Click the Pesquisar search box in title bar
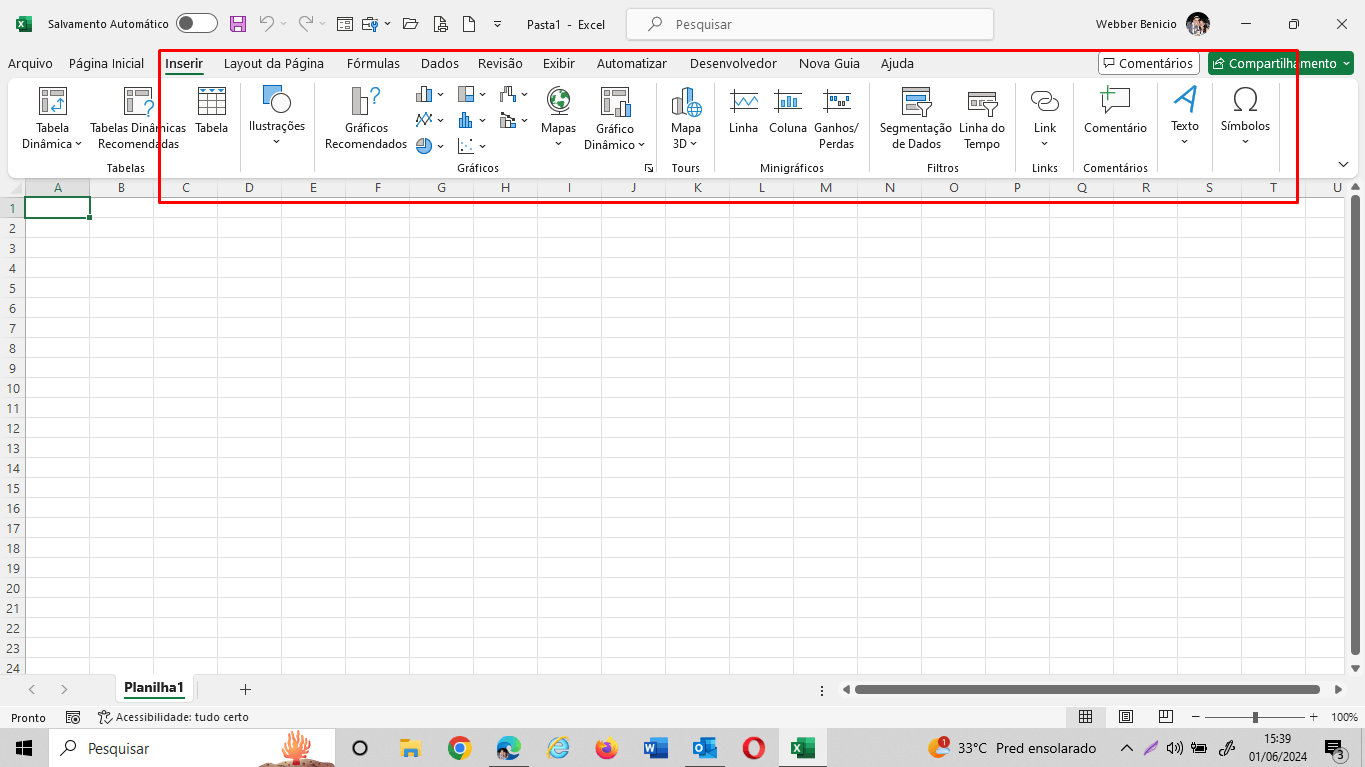The image size is (1365, 767). [810, 24]
